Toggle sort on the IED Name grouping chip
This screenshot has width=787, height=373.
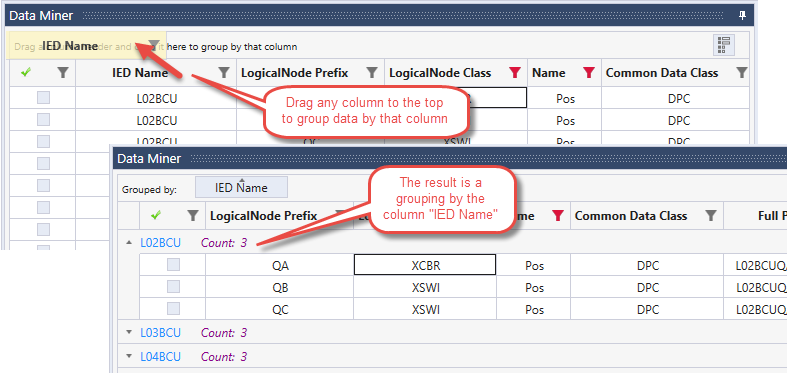[x=241, y=187]
